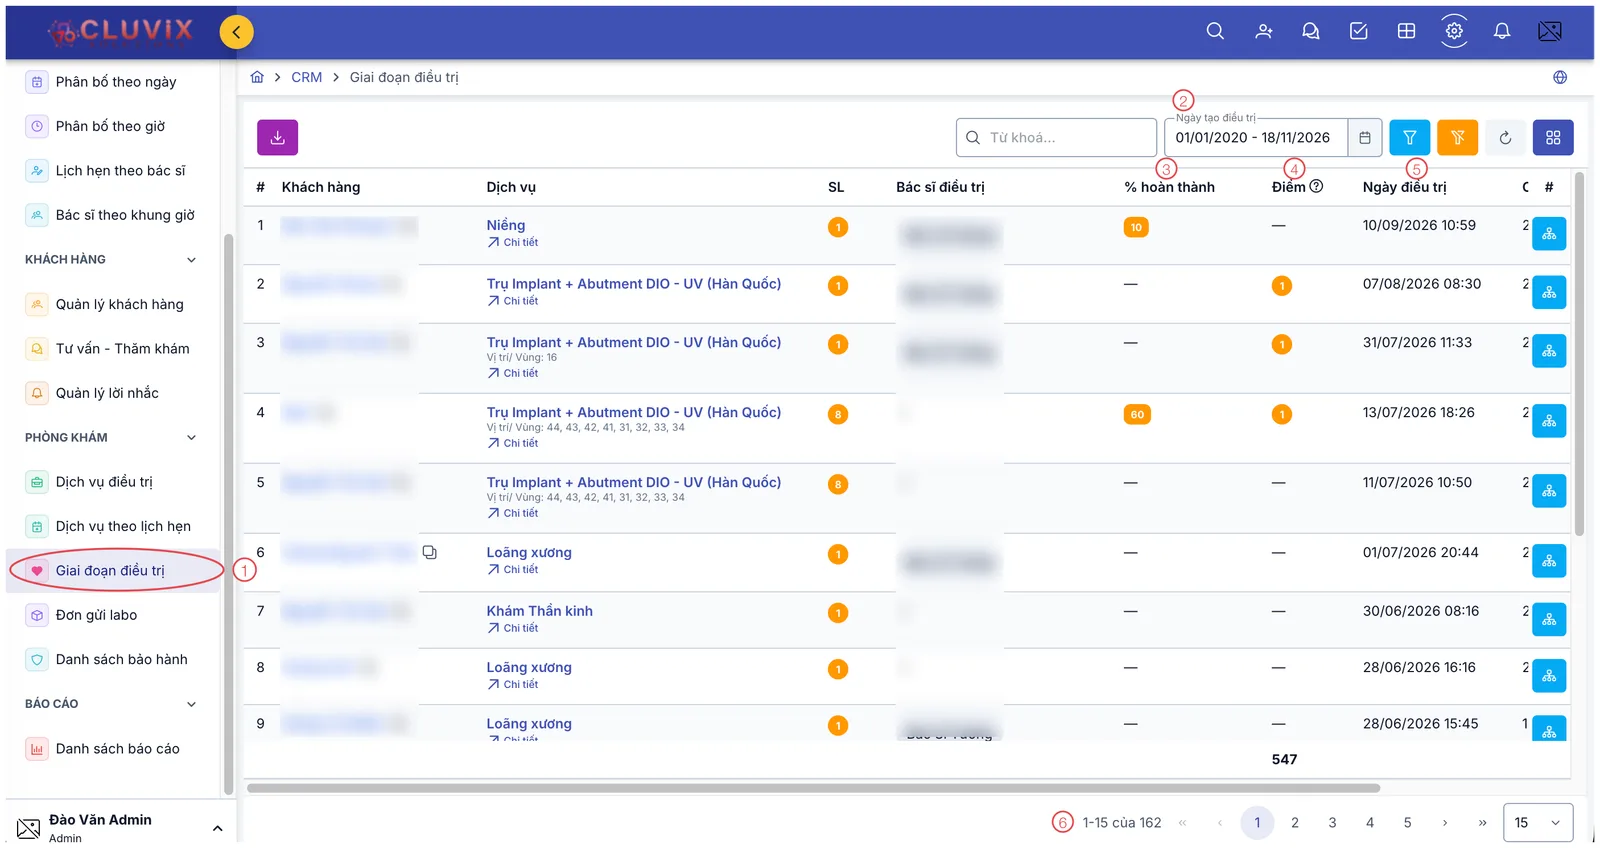Click globe language icon
Viewport: 1600px width, 848px height.
(x=1560, y=77)
